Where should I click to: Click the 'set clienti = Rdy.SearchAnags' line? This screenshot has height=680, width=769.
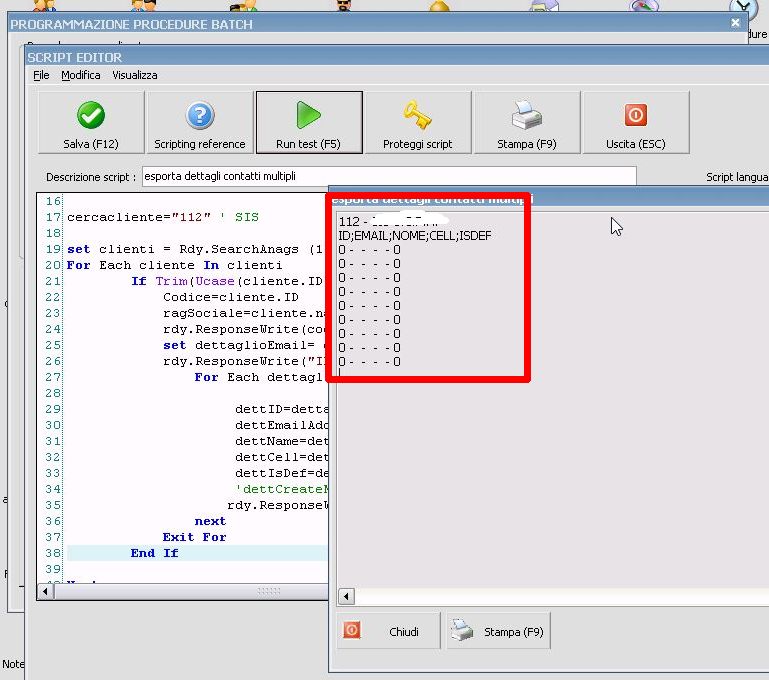(x=195, y=249)
